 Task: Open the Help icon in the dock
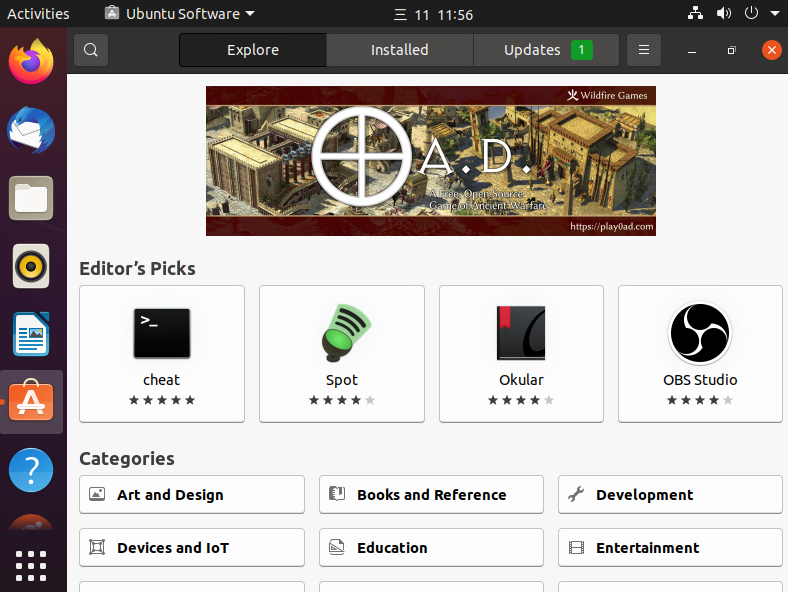(x=31, y=470)
